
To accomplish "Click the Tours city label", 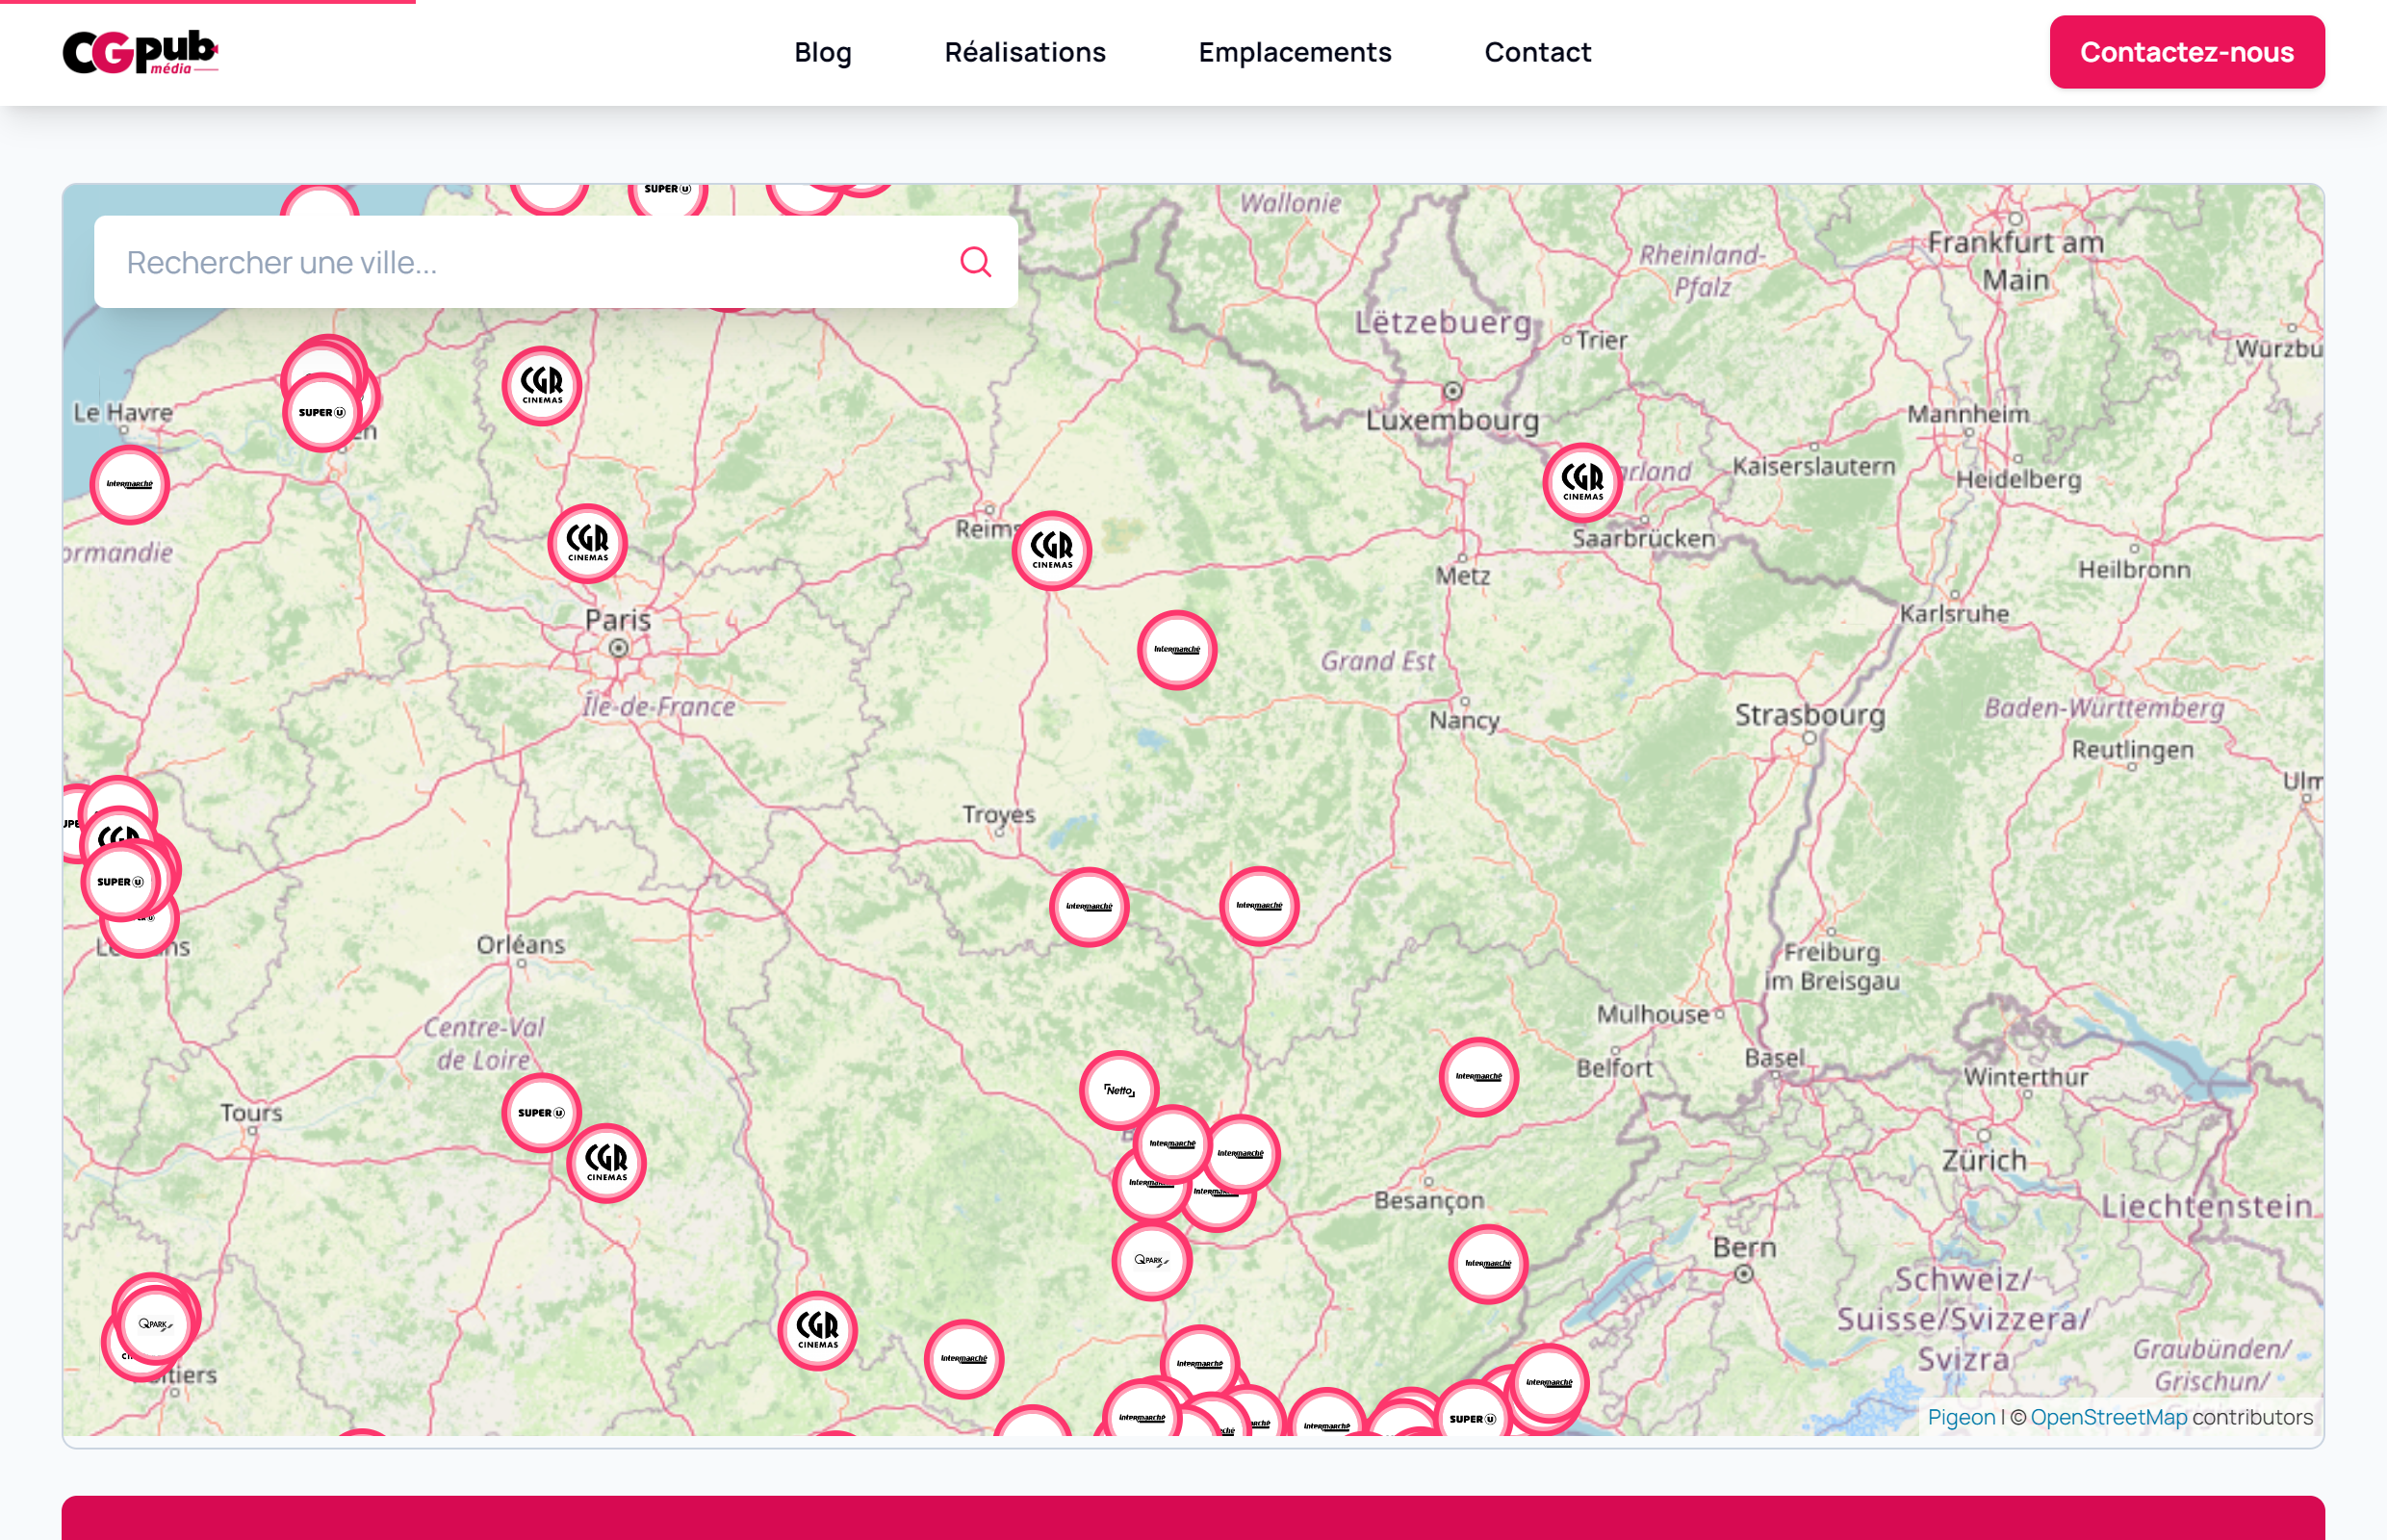I will tap(251, 1112).
